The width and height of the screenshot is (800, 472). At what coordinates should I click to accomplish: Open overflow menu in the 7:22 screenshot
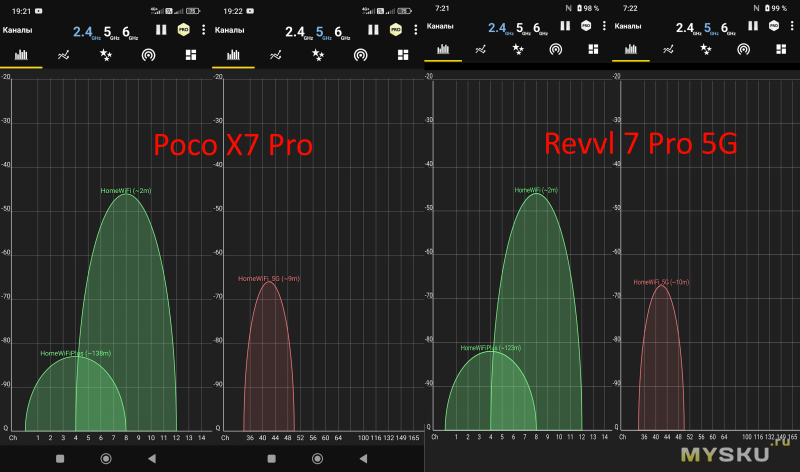pos(792,26)
